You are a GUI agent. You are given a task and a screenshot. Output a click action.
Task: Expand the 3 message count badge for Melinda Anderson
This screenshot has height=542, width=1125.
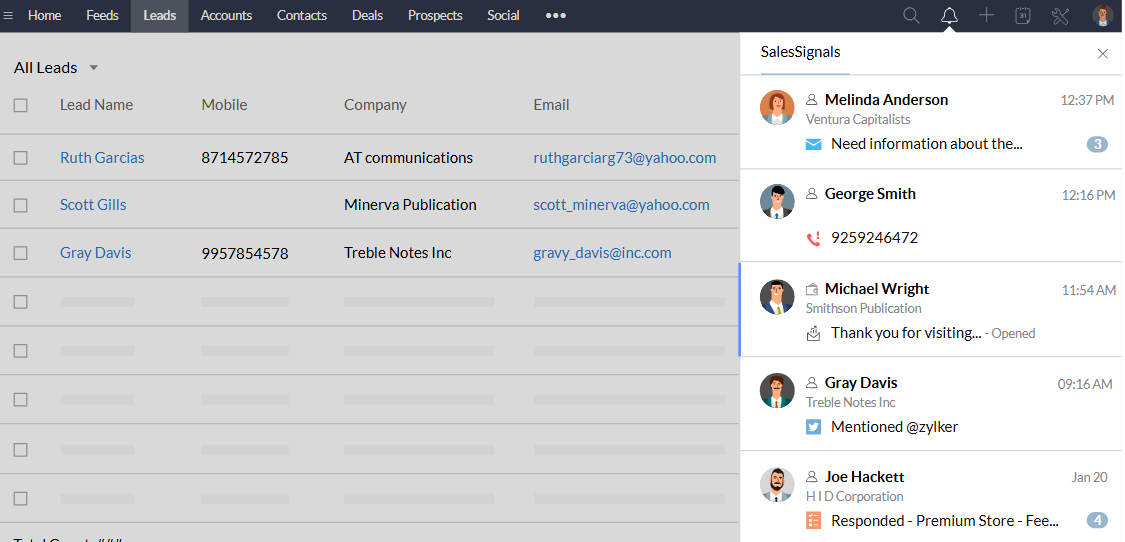[1097, 144]
